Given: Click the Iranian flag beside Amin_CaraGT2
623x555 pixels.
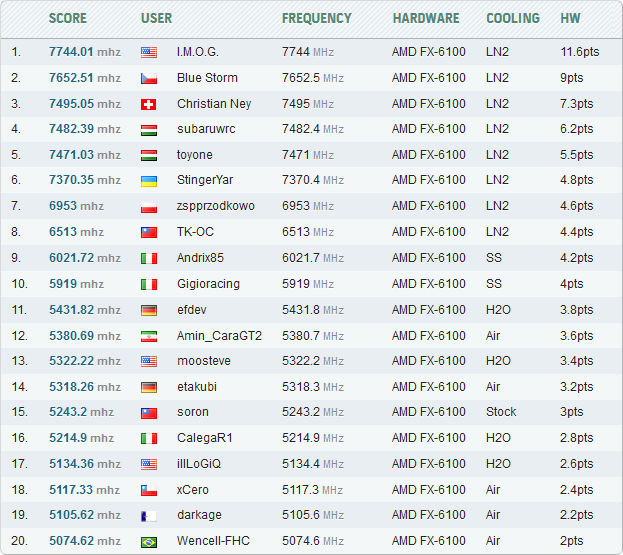Looking at the screenshot, I should (x=149, y=336).
